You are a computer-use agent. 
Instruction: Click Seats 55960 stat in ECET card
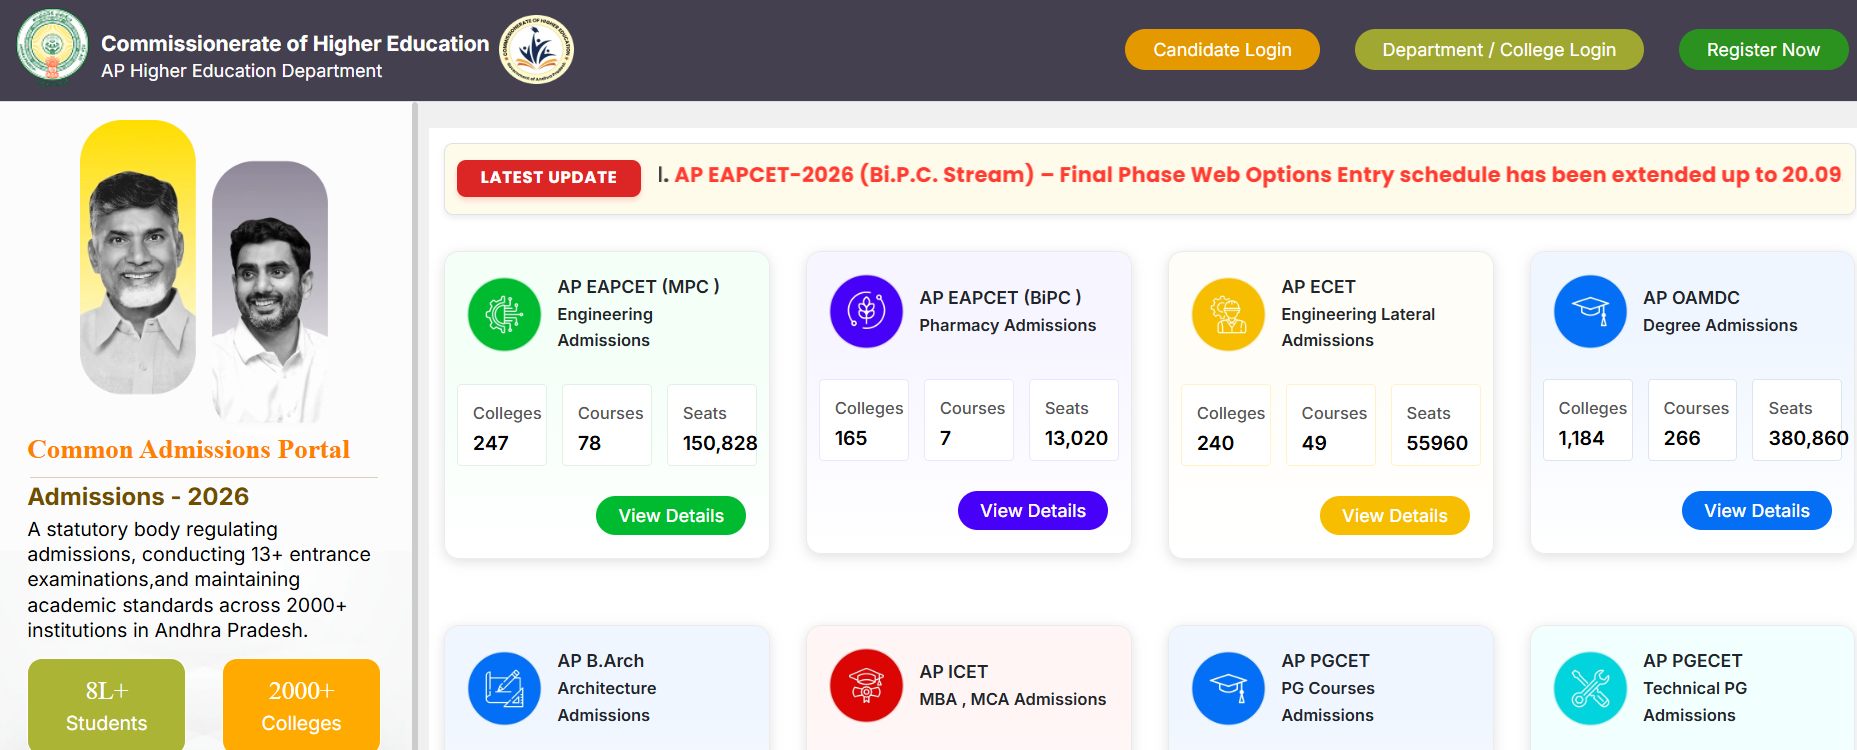[x=1436, y=425]
